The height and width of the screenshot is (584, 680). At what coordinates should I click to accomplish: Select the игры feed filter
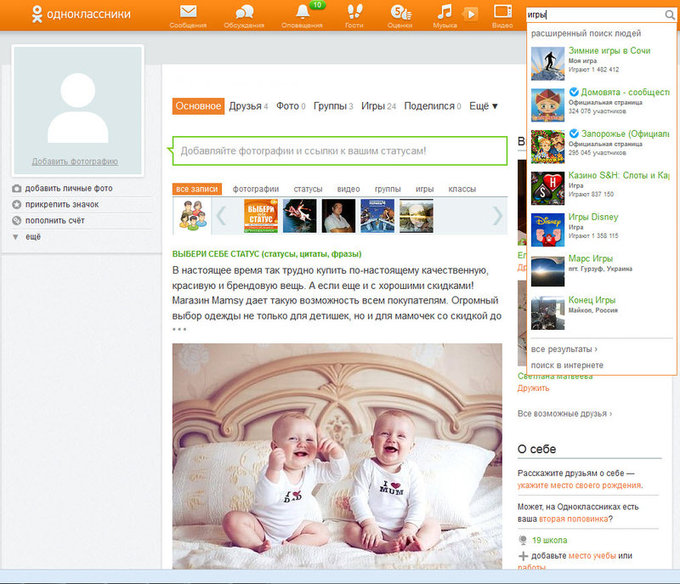point(425,189)
